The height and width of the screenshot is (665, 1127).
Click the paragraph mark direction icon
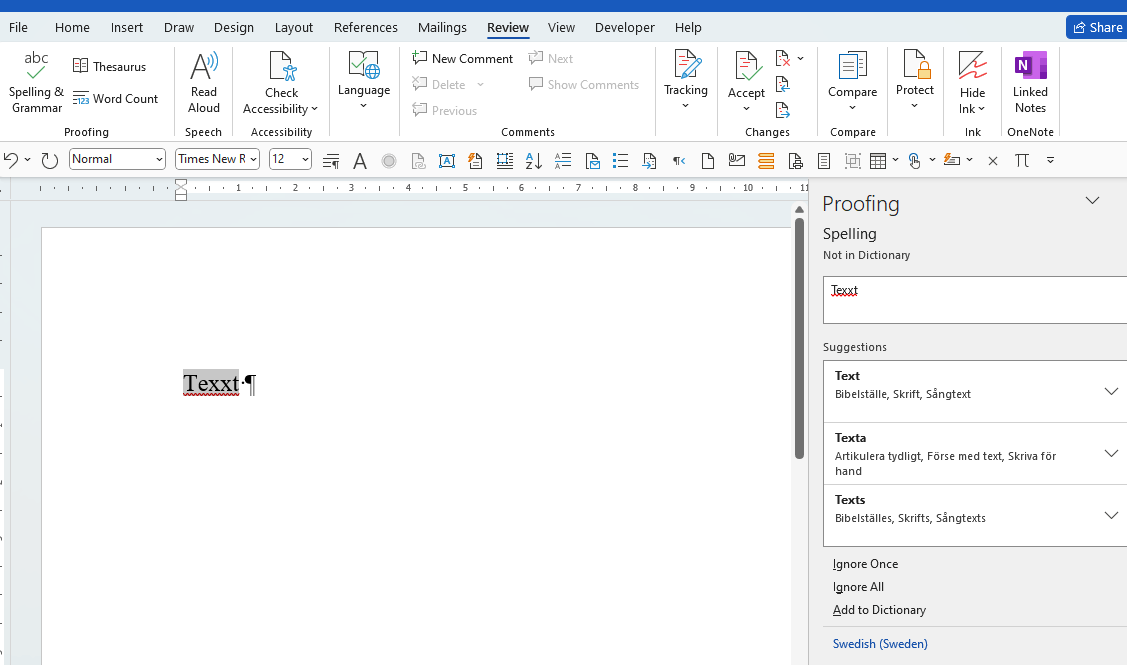point(678,160)
